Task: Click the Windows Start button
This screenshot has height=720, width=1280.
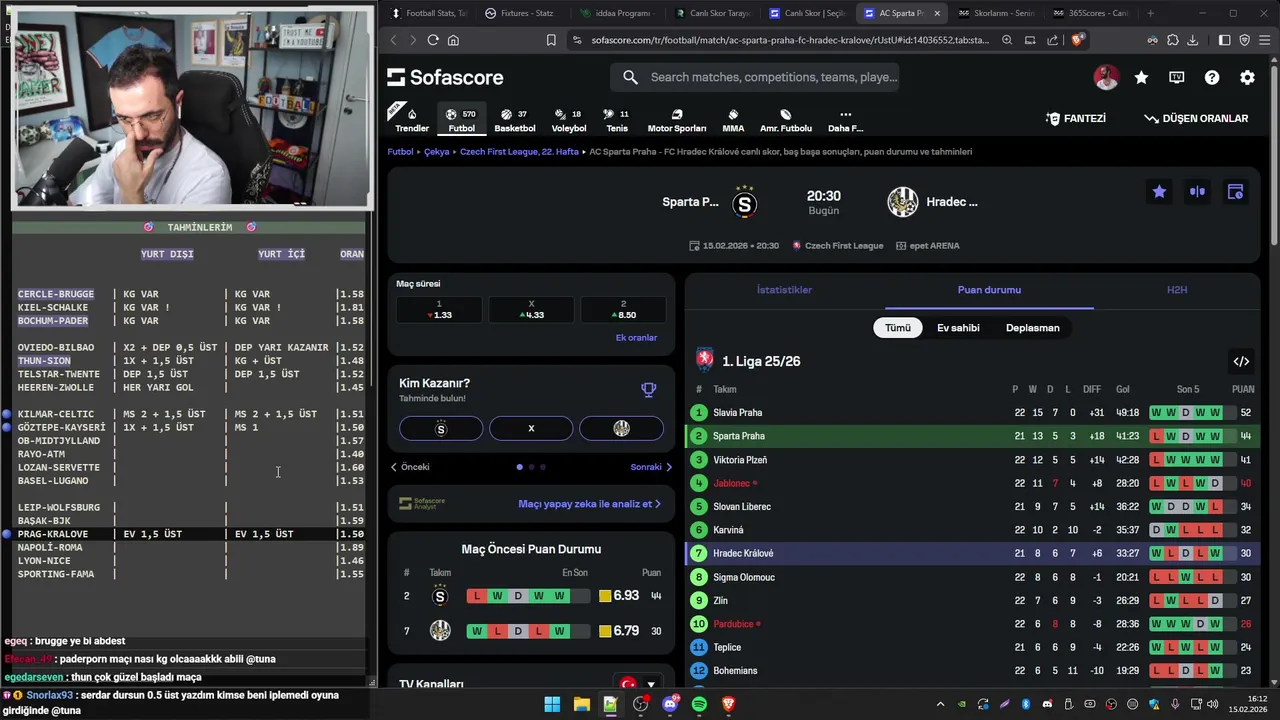Action: pyautogui.click(x=552, y=704)
